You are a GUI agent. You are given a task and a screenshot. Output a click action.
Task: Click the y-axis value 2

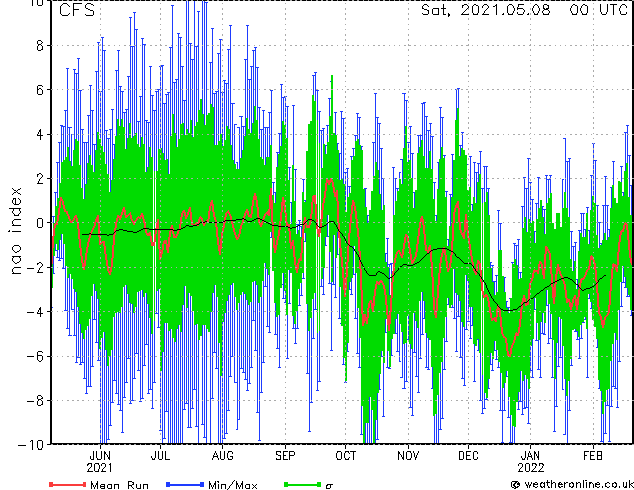40,179
